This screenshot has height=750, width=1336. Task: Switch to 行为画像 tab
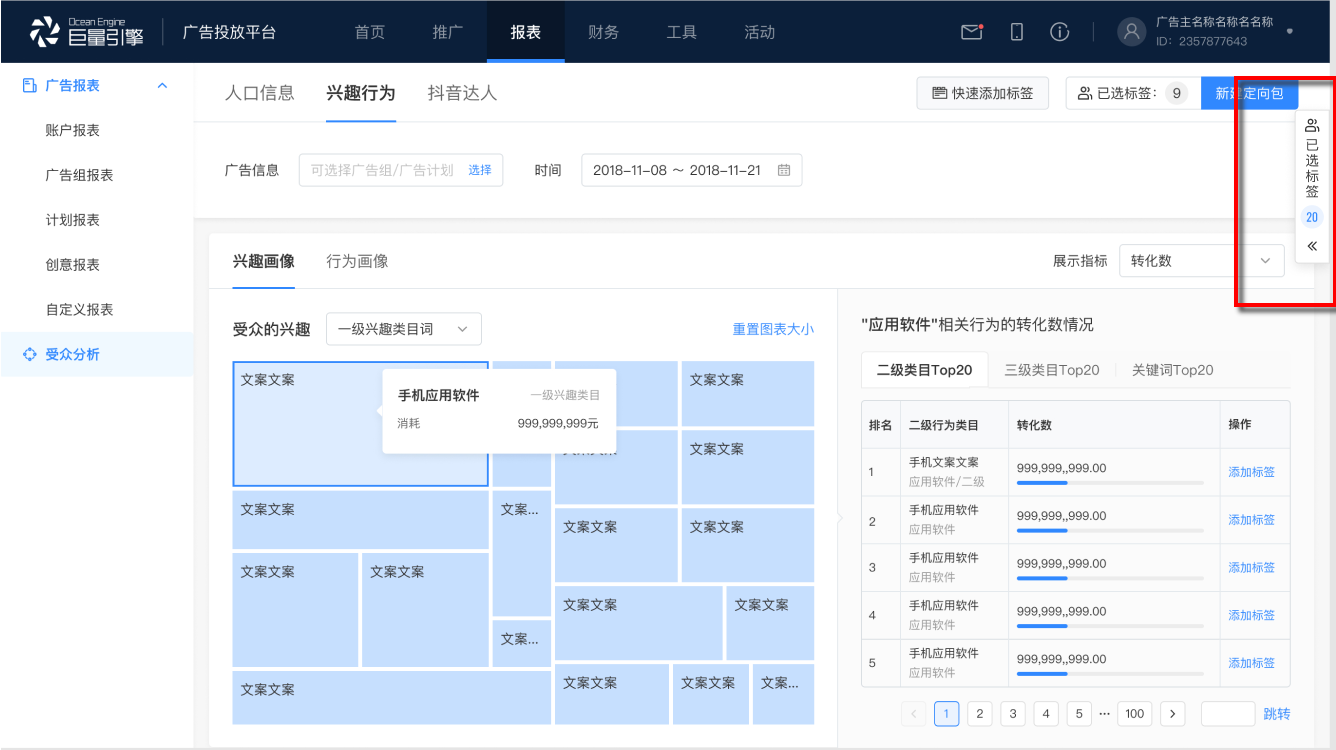[358, 261]
